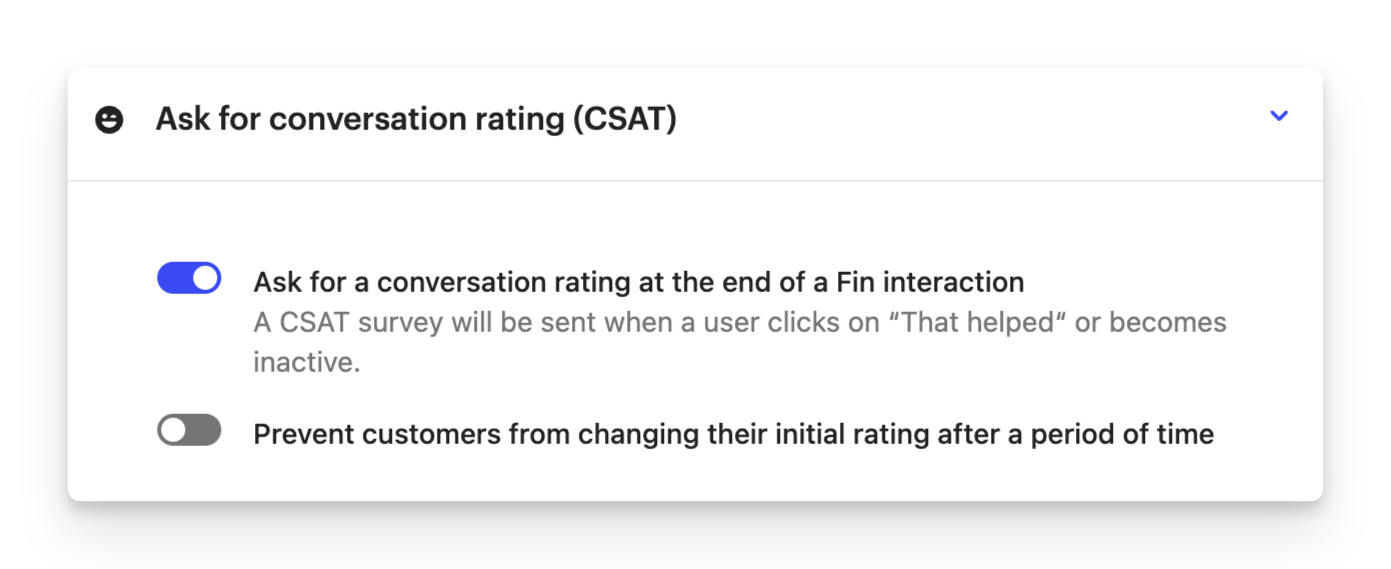Click the smiley face icon in the CSAT header
Screen dimensions: 1391x569
pyautogui.click(x=109, y=120)
